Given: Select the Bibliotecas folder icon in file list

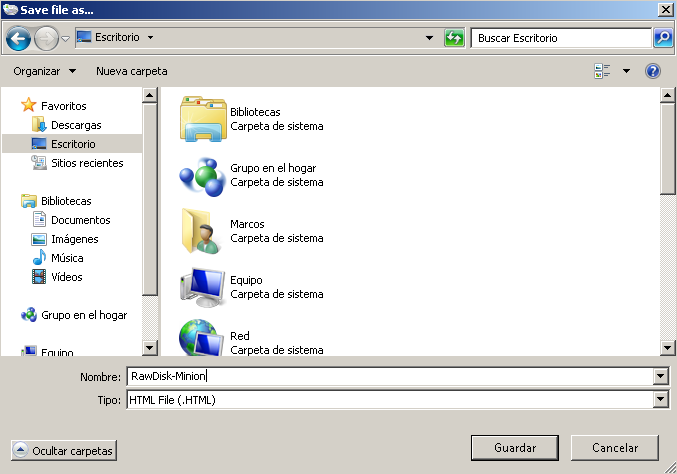Looking at the screenshot, I should click(x=203, y=119).
